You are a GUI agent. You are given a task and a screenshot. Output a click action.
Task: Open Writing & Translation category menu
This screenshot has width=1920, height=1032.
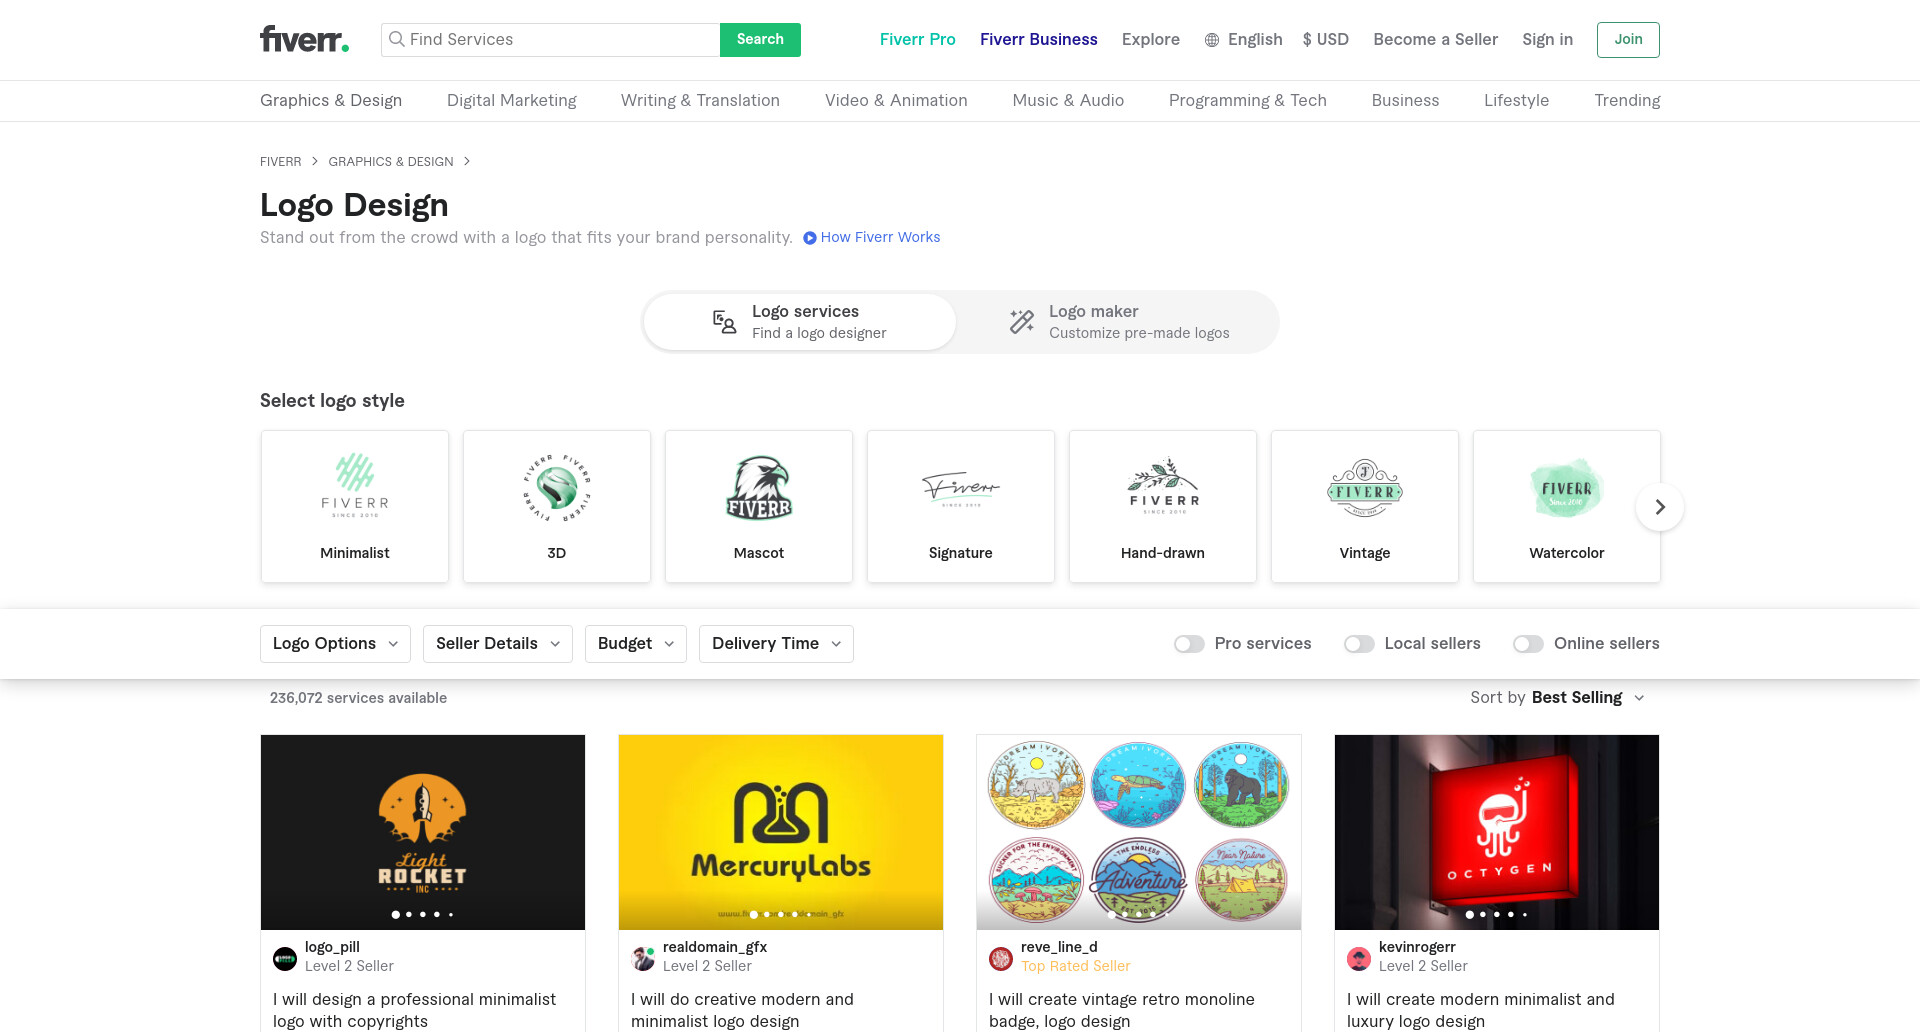point(700,101)
